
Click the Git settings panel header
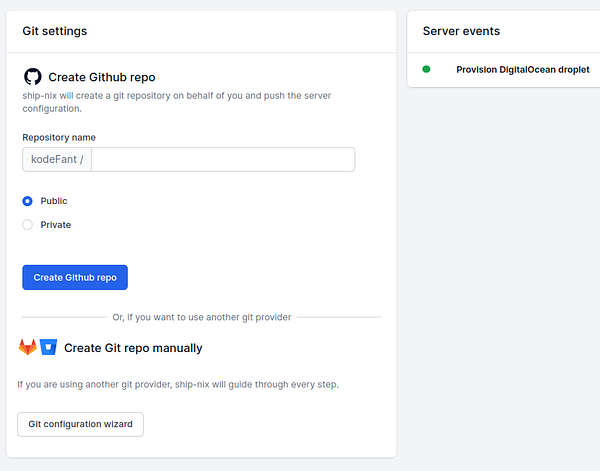coord(55,31)
